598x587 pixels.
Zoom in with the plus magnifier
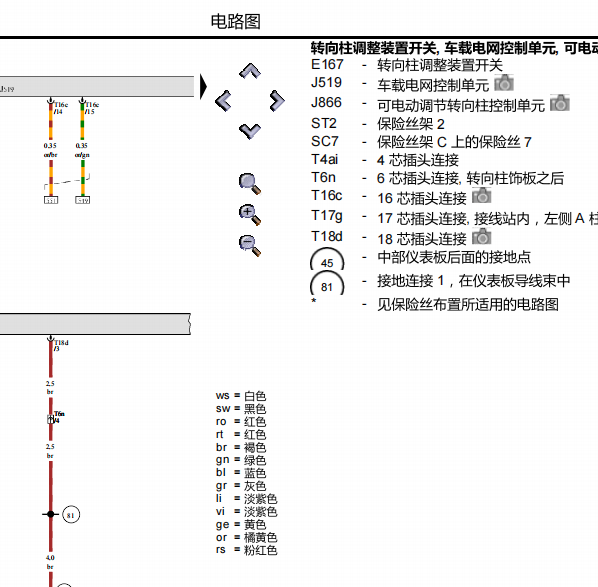coord(250,214)
